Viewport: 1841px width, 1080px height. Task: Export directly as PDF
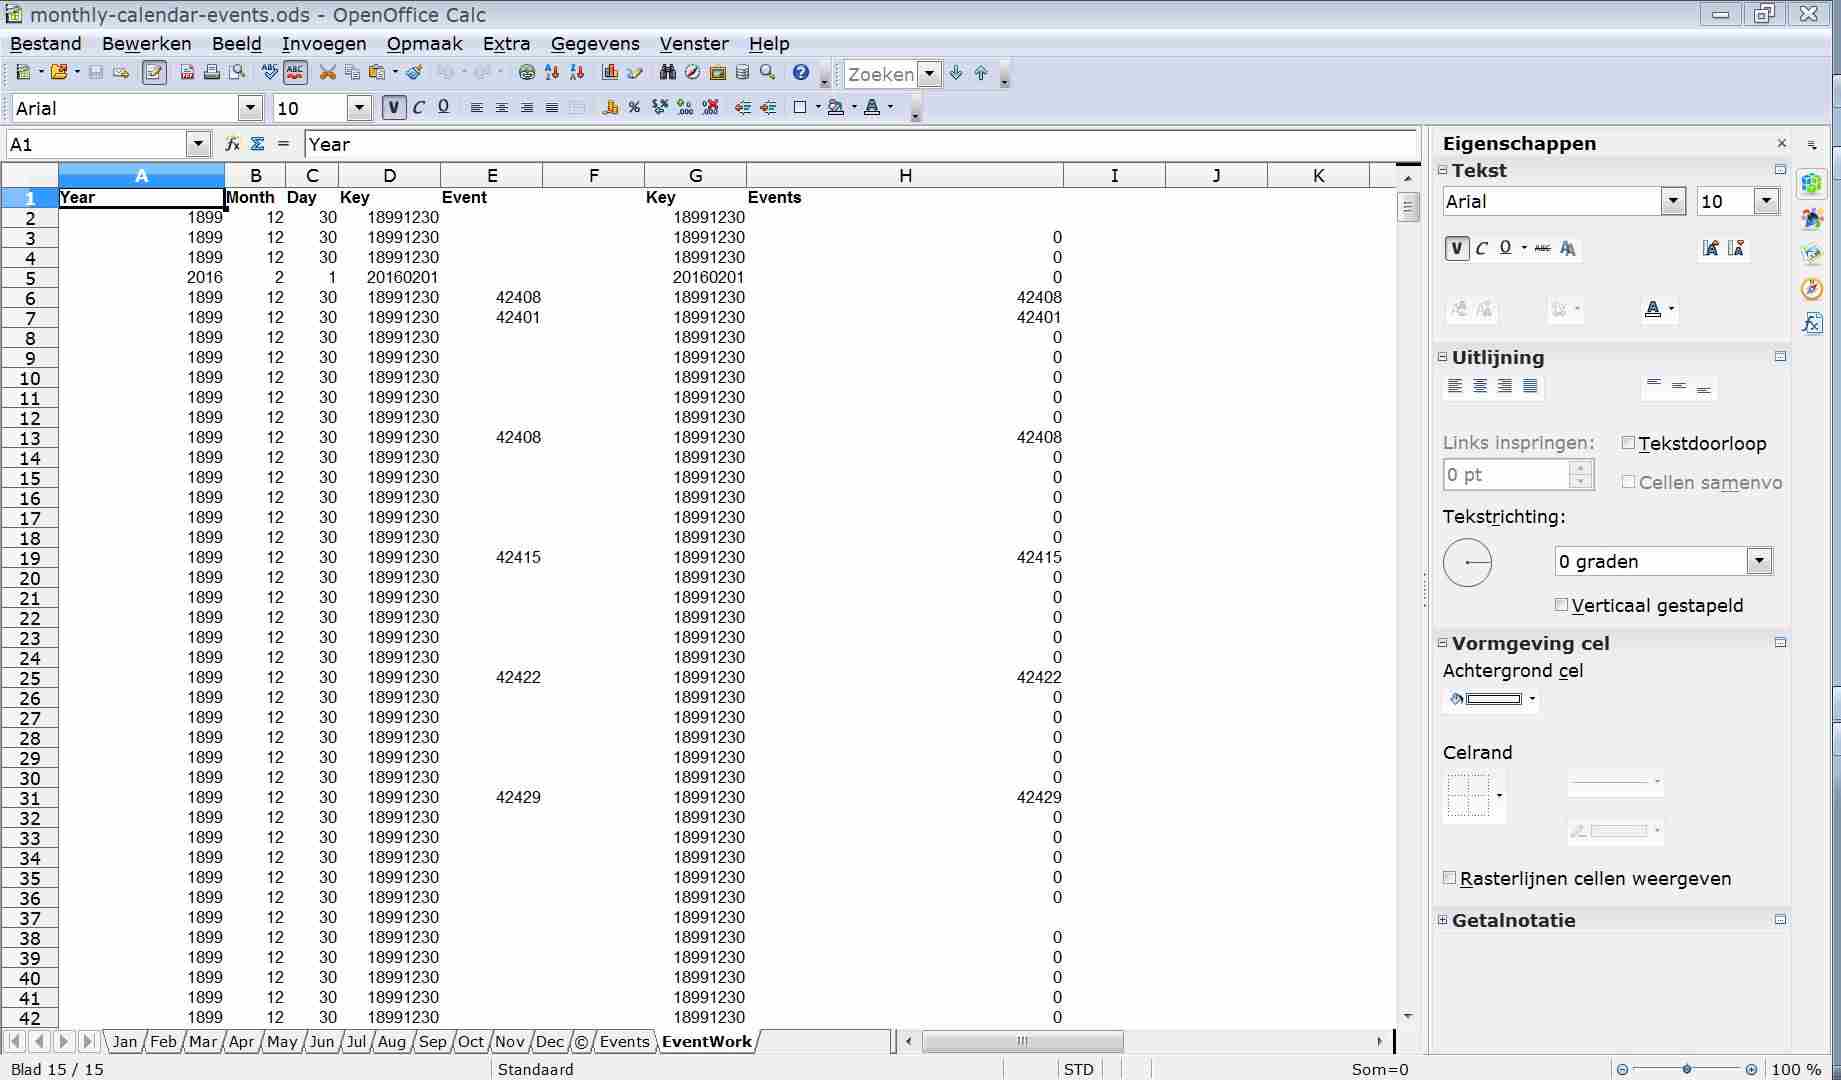(187, 73)
